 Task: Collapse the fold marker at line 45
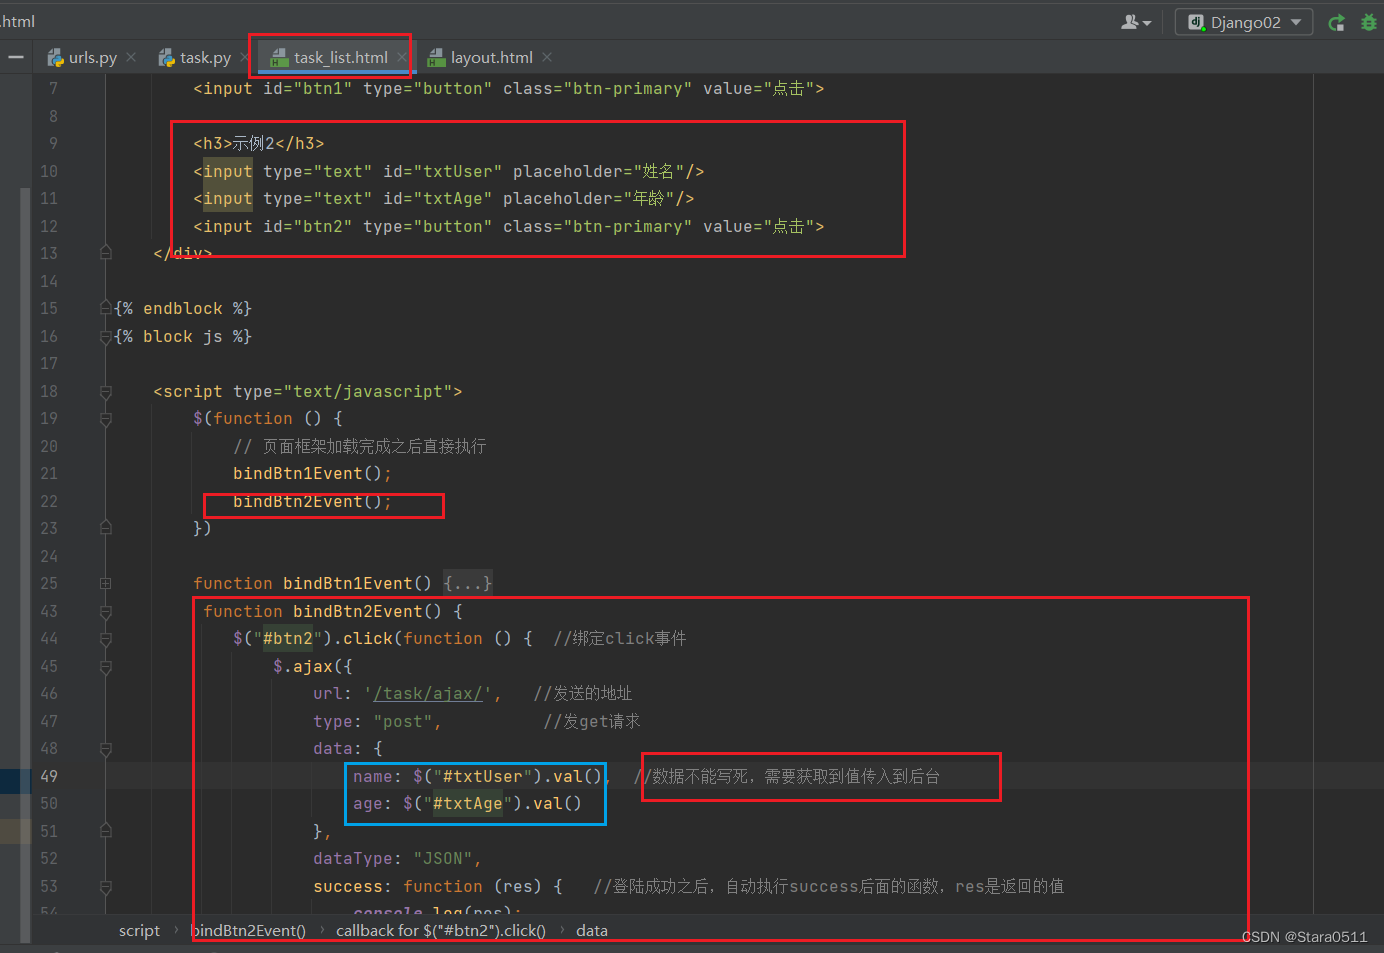point(105,666)
